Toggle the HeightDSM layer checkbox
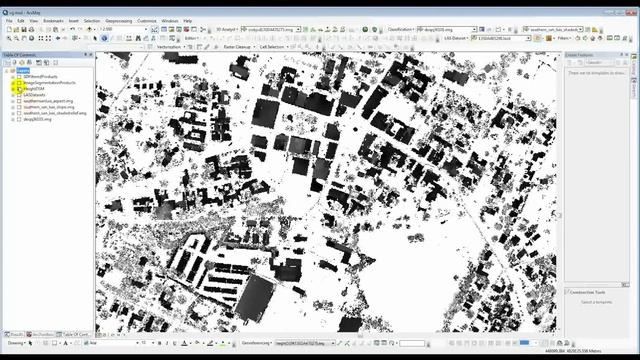The image size is (640, 360). tap(19, 89)
